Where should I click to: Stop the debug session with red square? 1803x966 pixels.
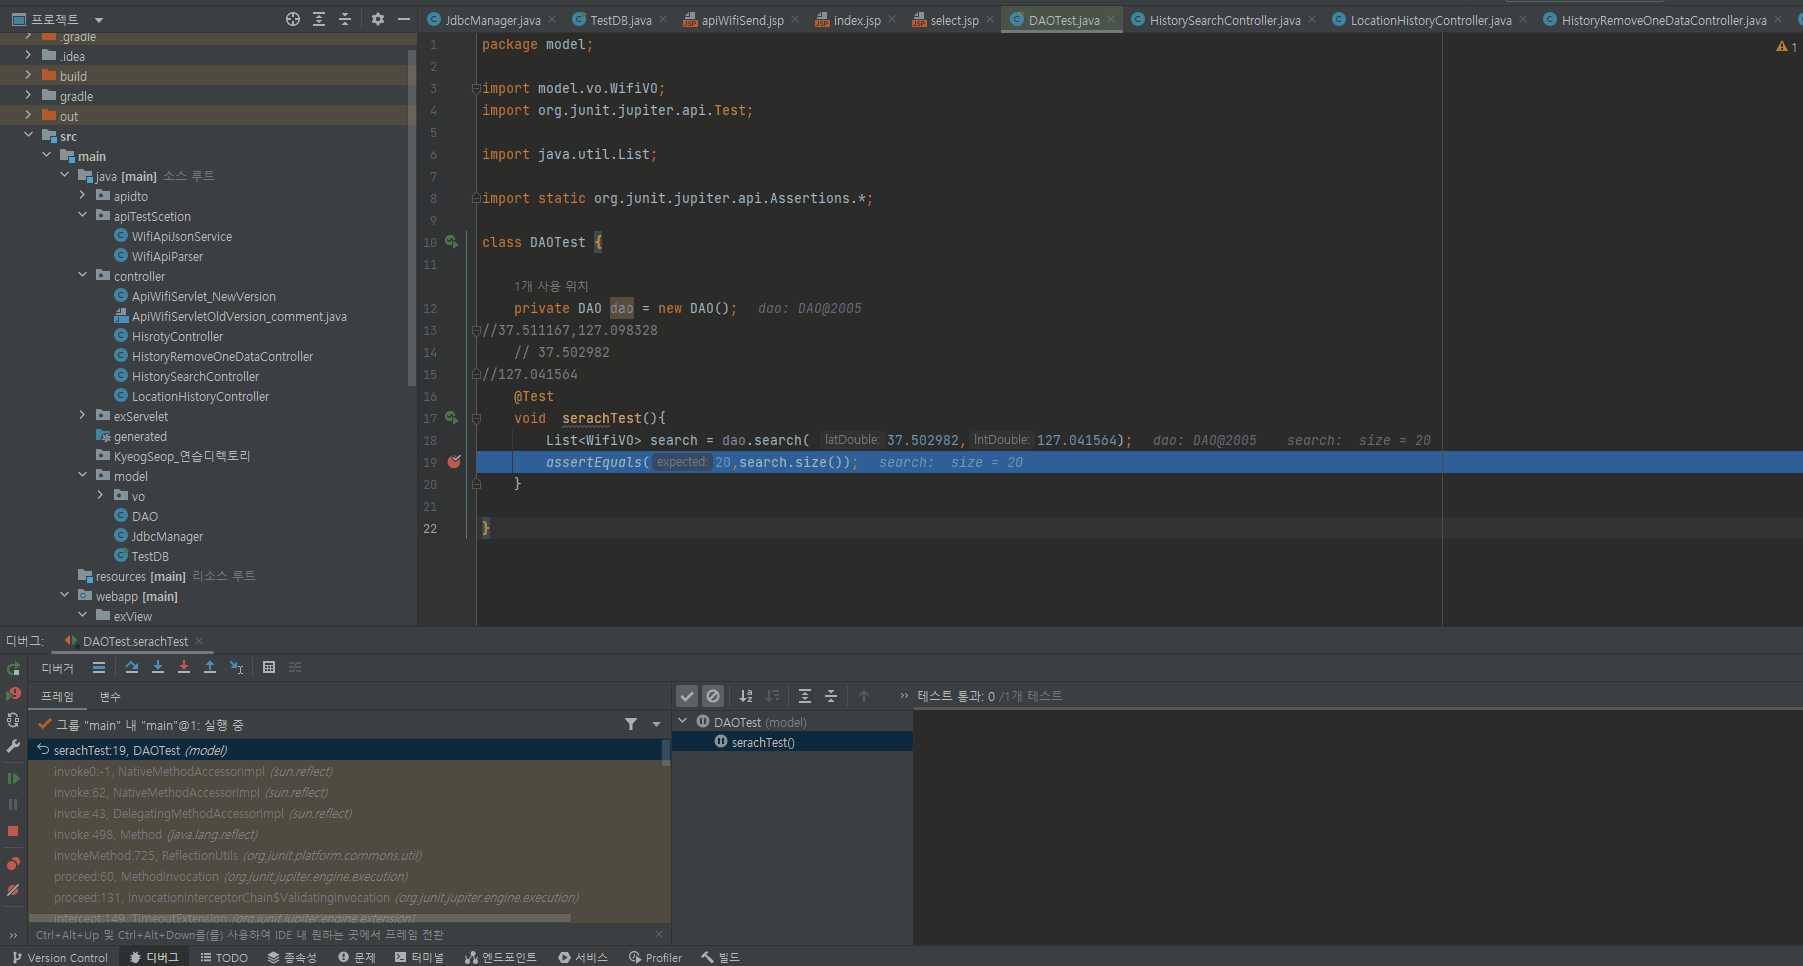(13, 831)
